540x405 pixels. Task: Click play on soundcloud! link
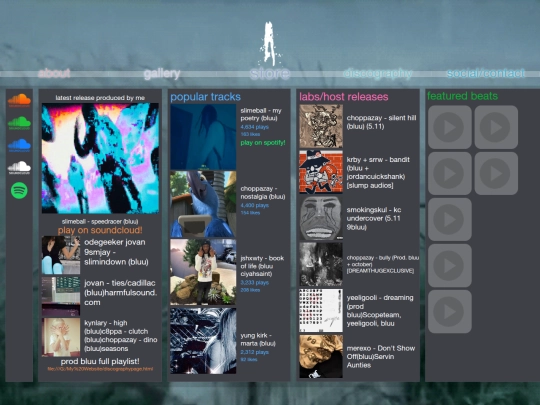click(100, 230)
